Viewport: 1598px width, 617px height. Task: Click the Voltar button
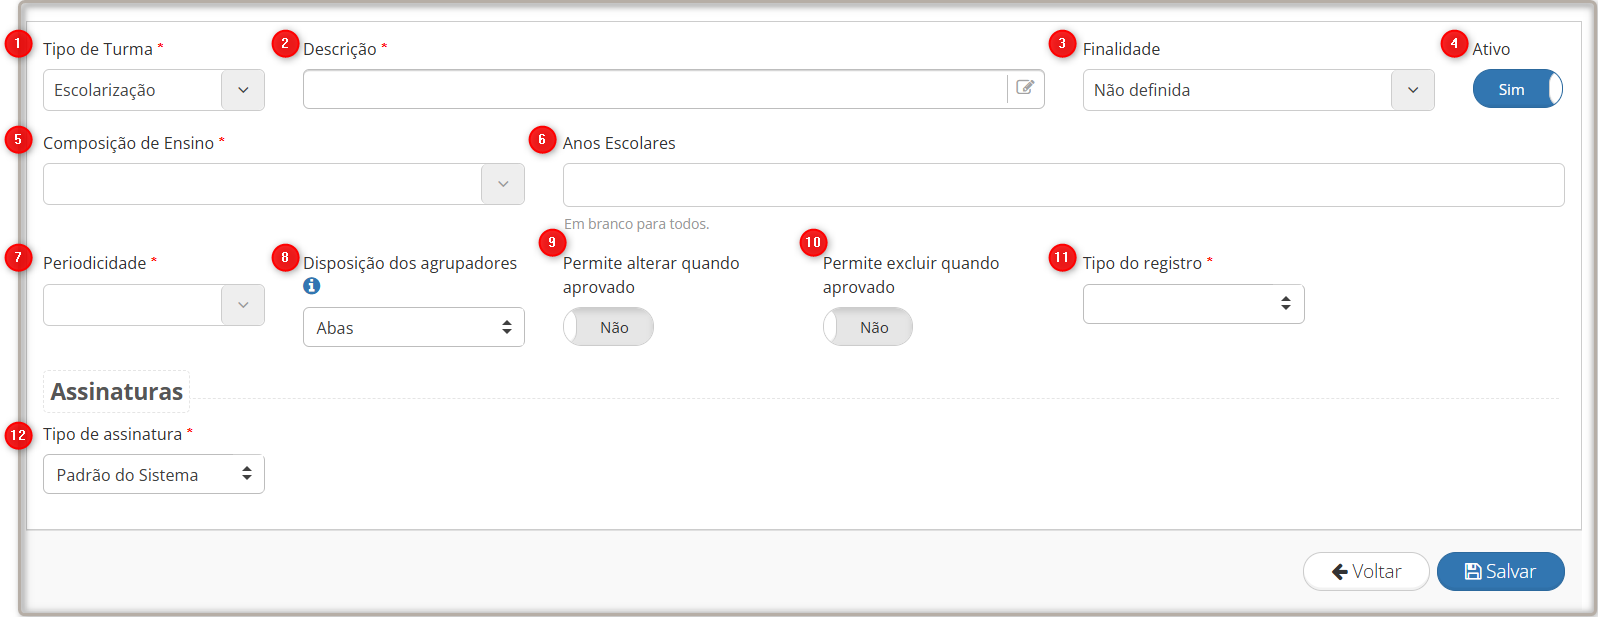point(1366,571)
